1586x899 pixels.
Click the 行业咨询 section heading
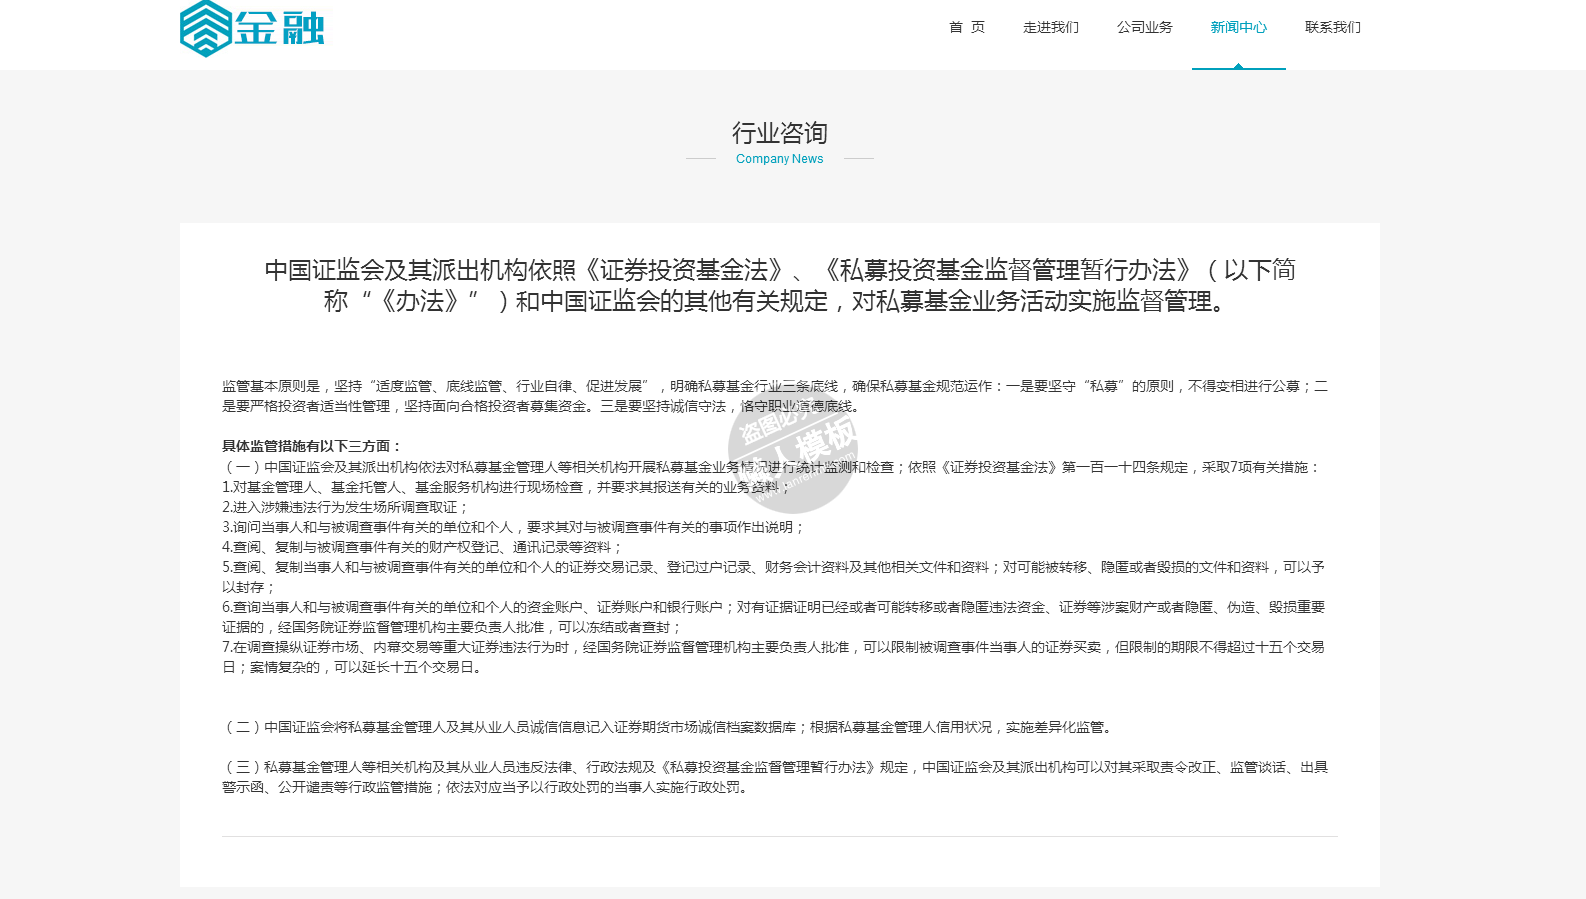[779, 133]
